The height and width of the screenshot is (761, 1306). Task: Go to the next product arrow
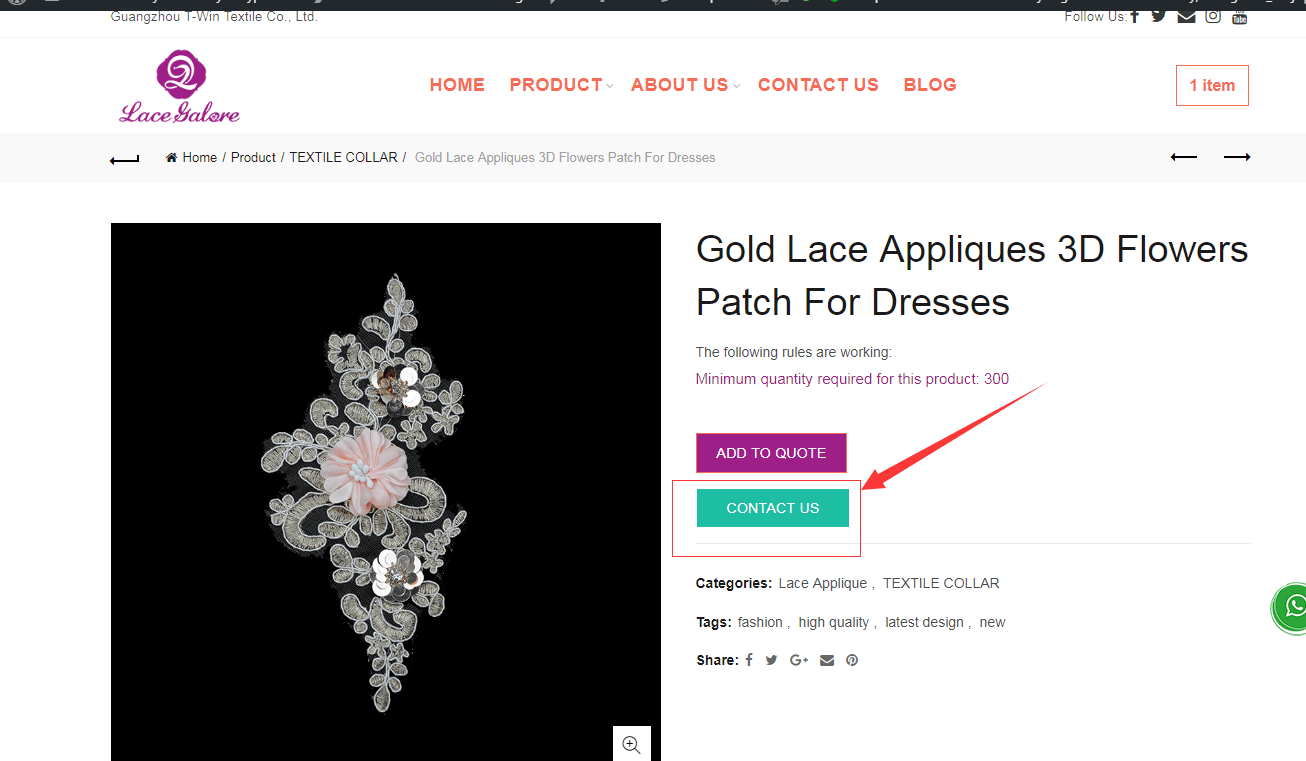coord(1237,157)
